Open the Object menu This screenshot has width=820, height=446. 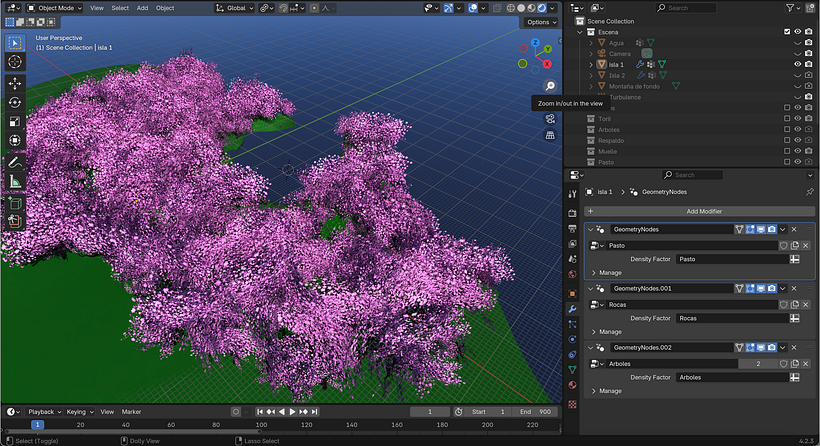click(x=165, y=8)
